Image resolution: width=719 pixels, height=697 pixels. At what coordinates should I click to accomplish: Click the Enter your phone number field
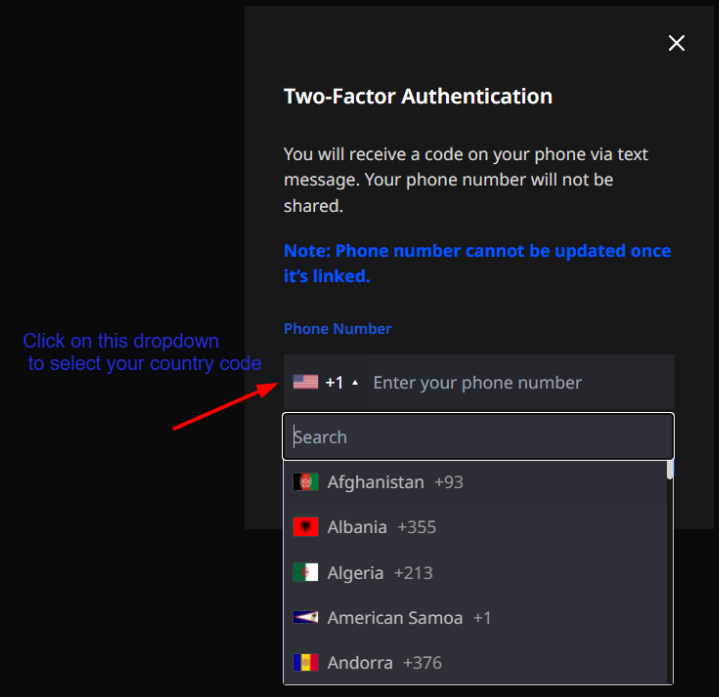point(518,383)
